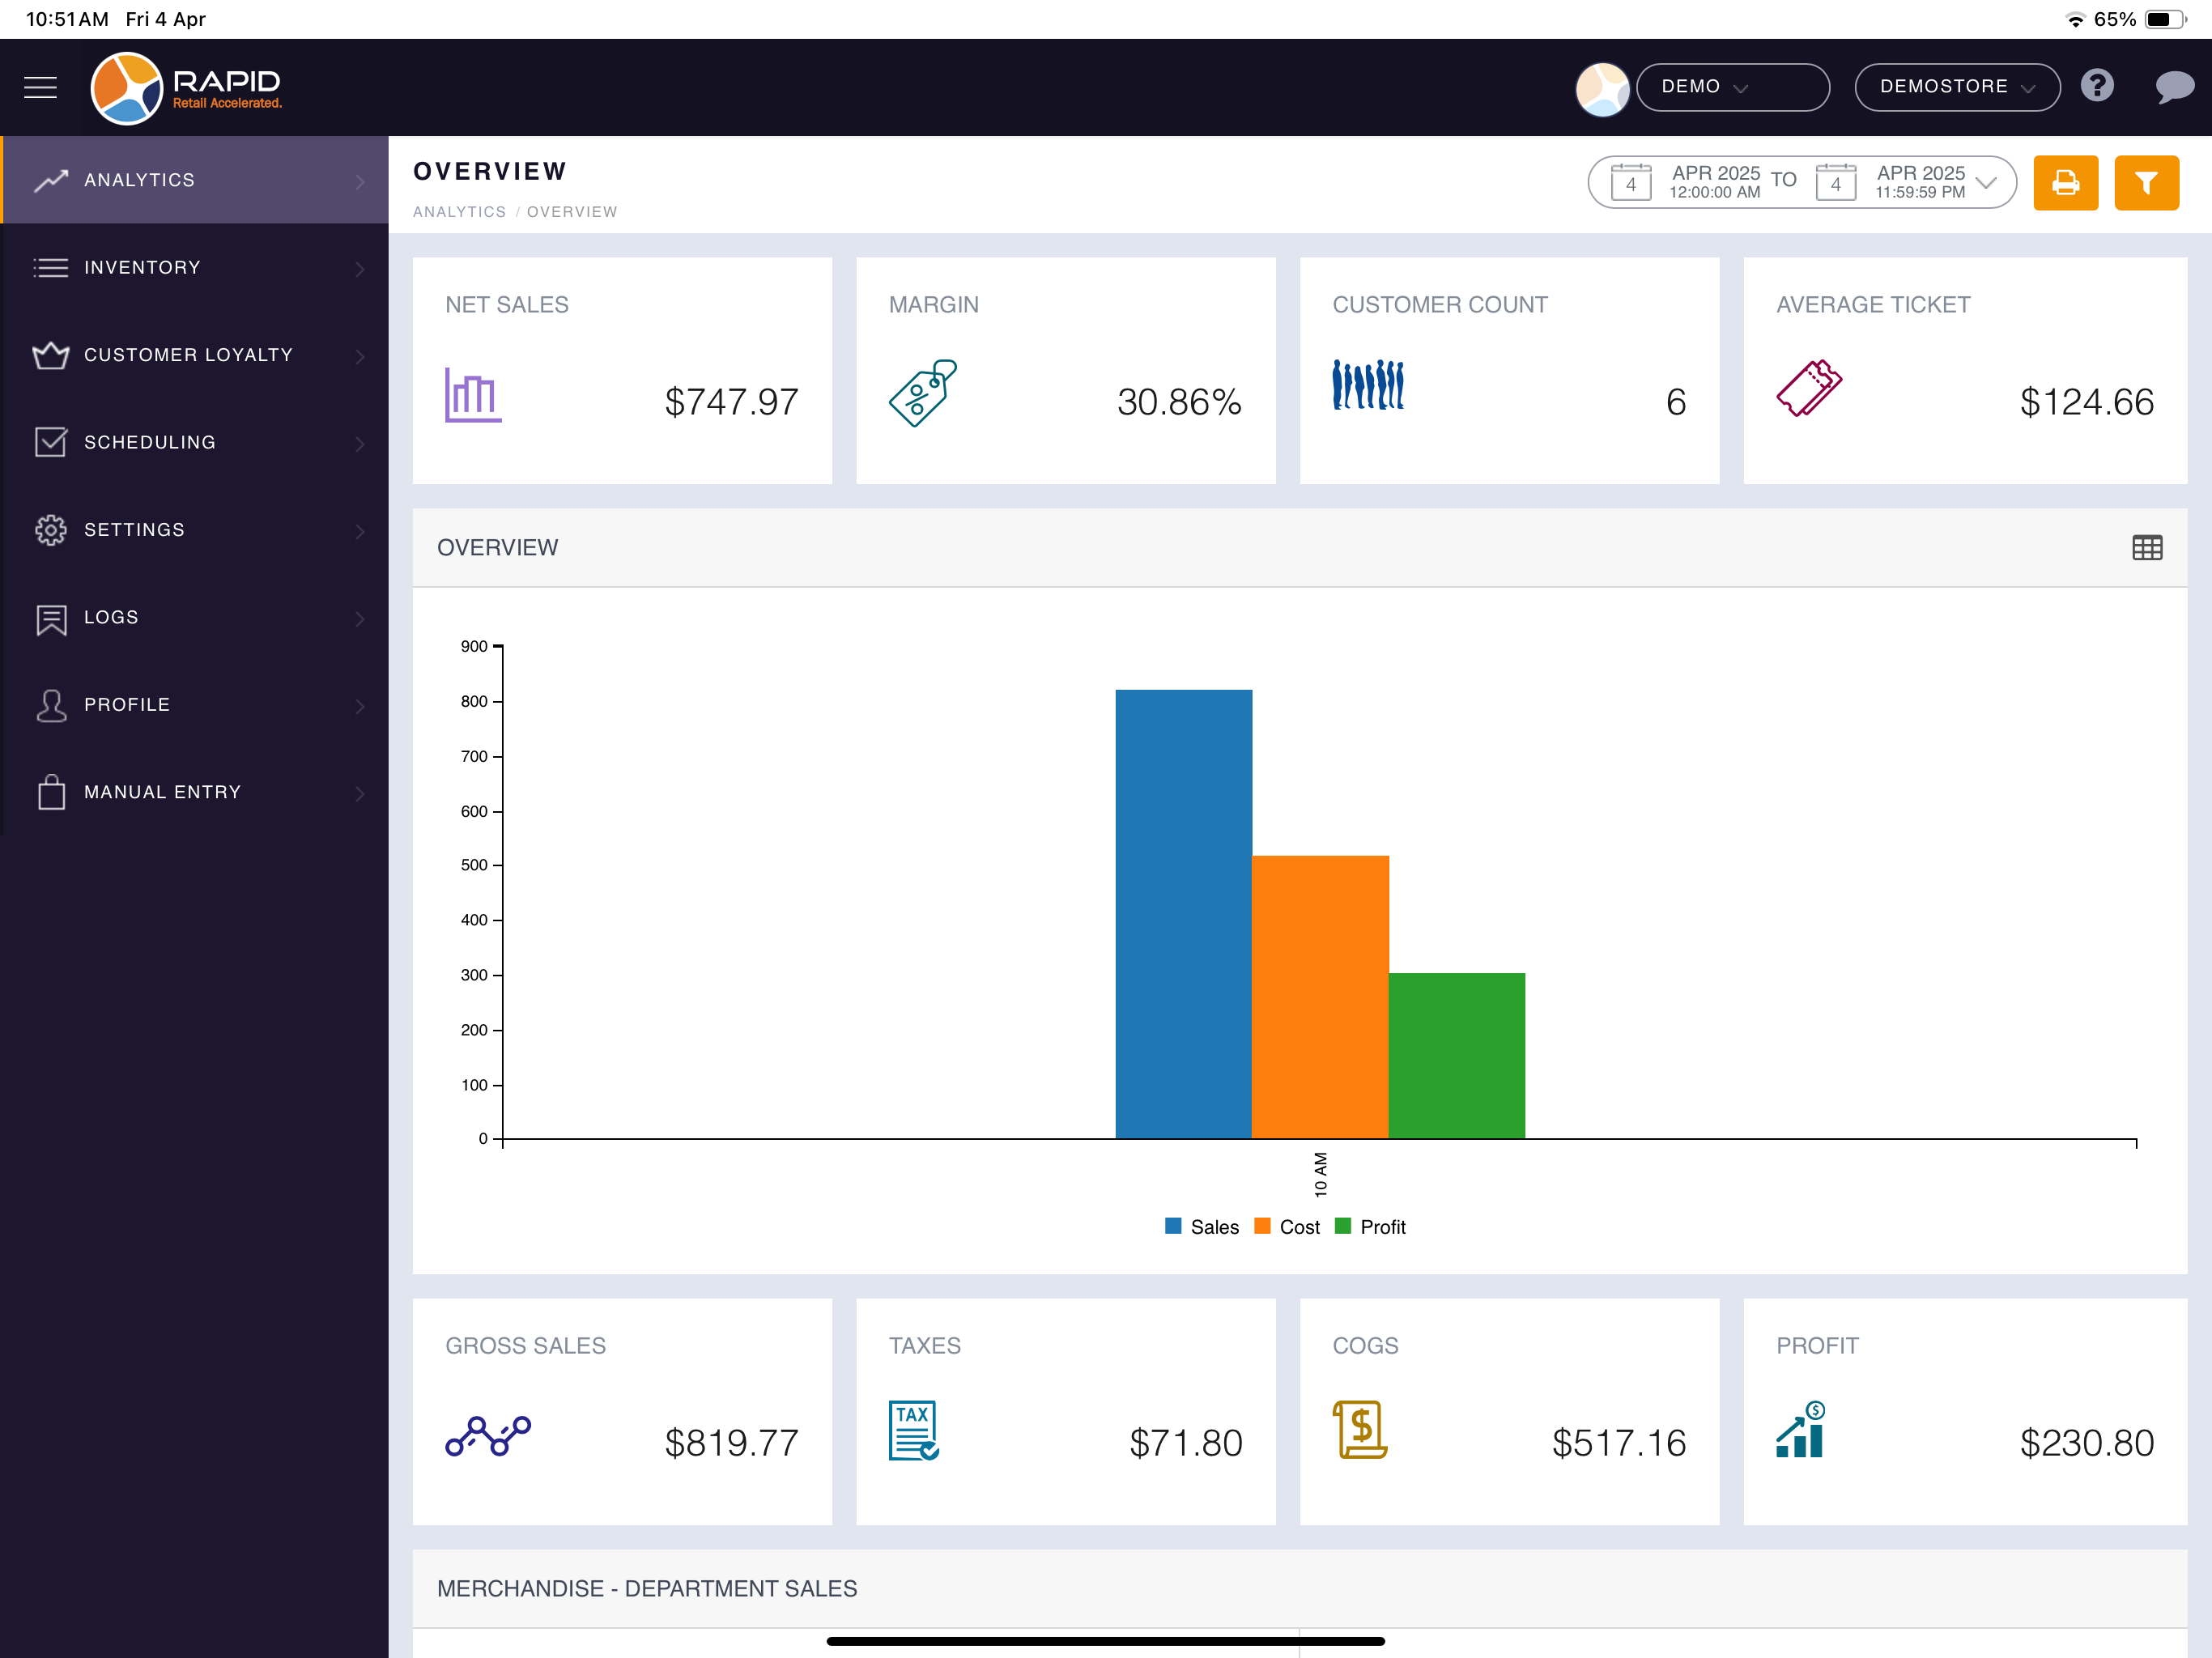Click the Net Sales value $747.97
Screen dimensions: 2212x1658
(x=732, y=402)
